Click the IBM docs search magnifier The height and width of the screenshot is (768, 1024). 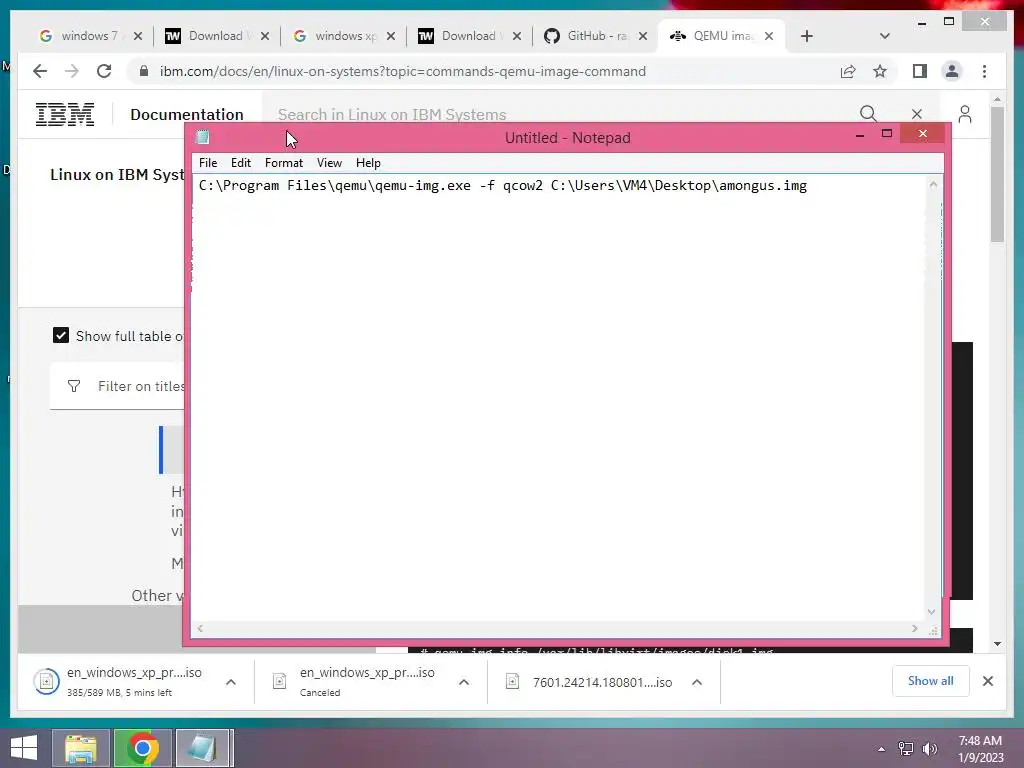pos(868,114)
